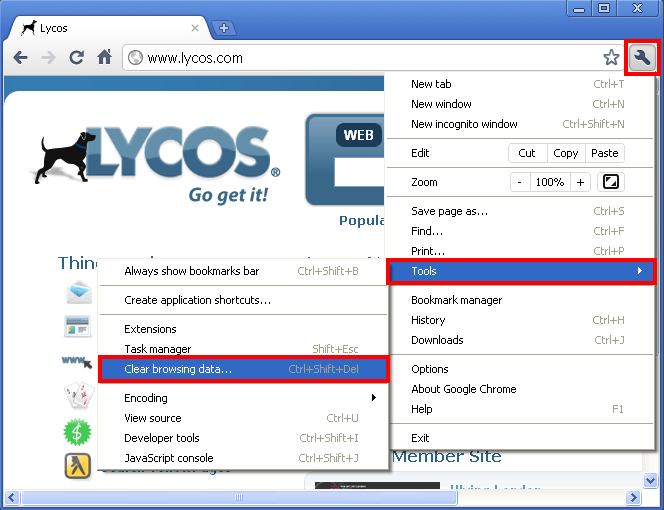Click the WEB search tab on page
664x510 pixels.
(x=358, y=135)
